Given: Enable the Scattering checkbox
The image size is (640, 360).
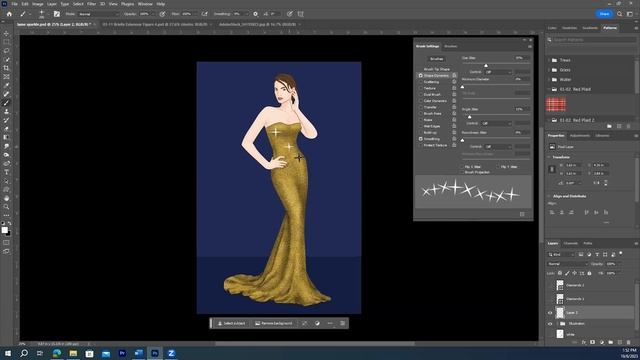Looking at the screenshot, I should tap(420, 82).
